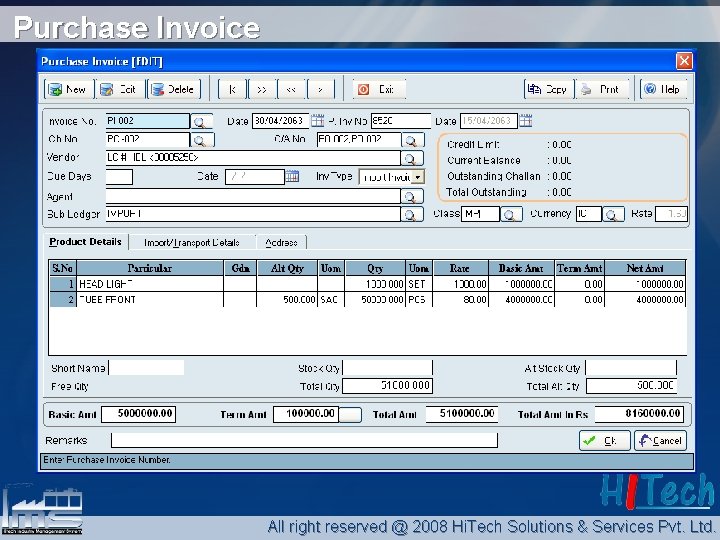720x540 pixels.
Task: Click the Qty cell 1000.000
Action: 375,284
